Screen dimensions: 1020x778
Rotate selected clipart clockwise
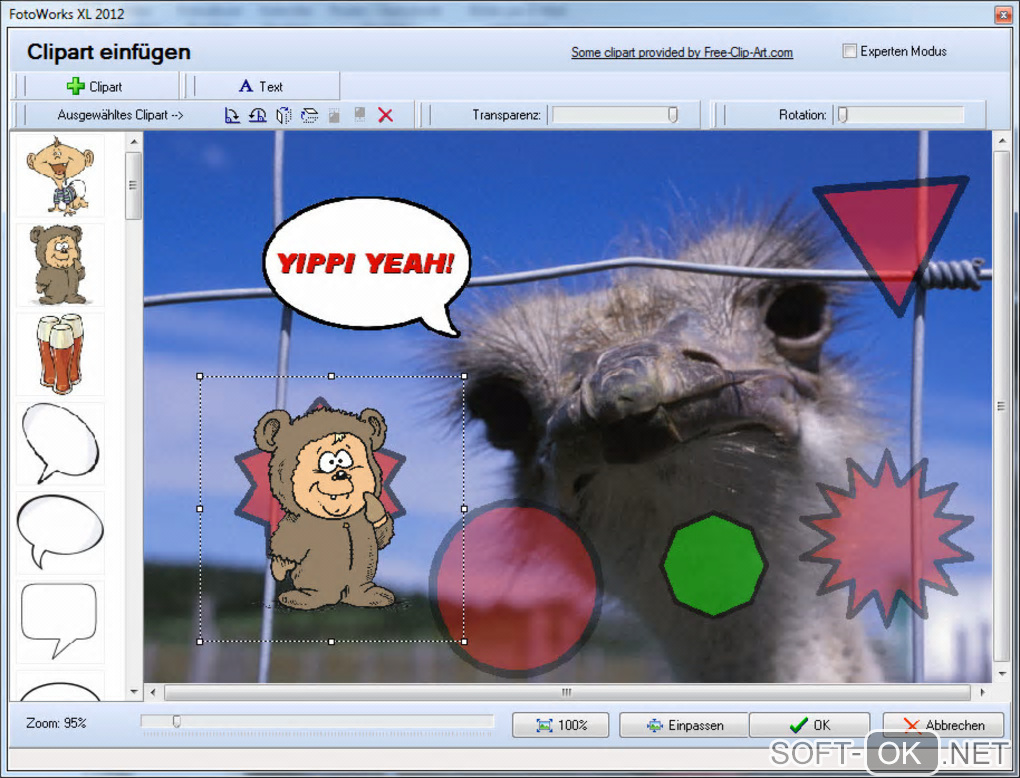[232, 115]
